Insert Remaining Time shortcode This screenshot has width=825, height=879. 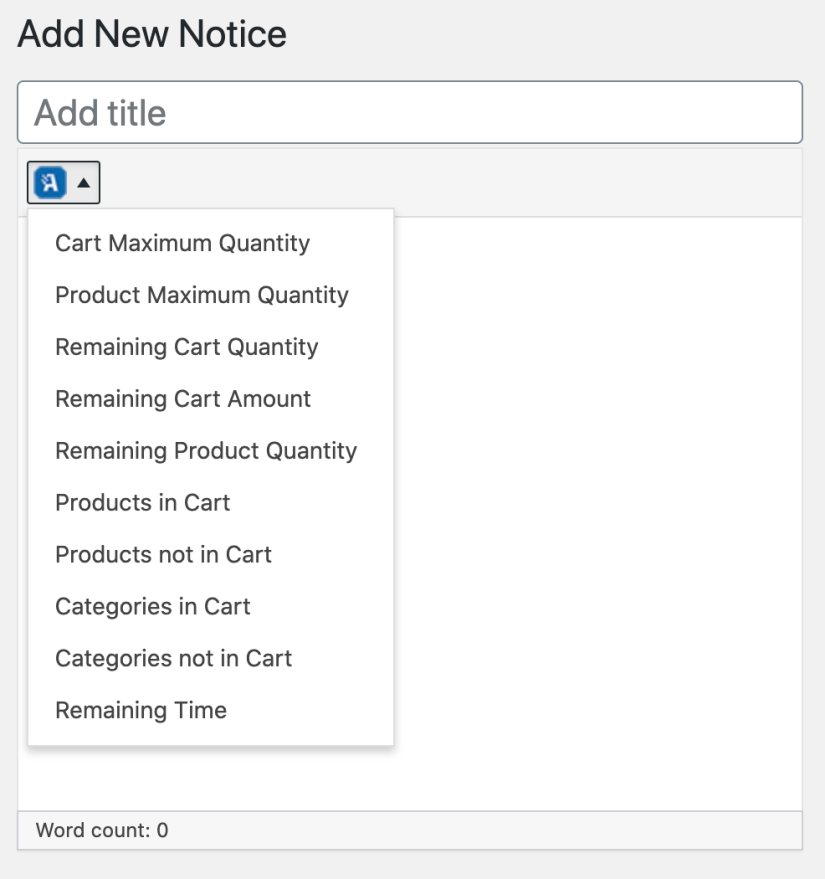(x=140, y=711)
